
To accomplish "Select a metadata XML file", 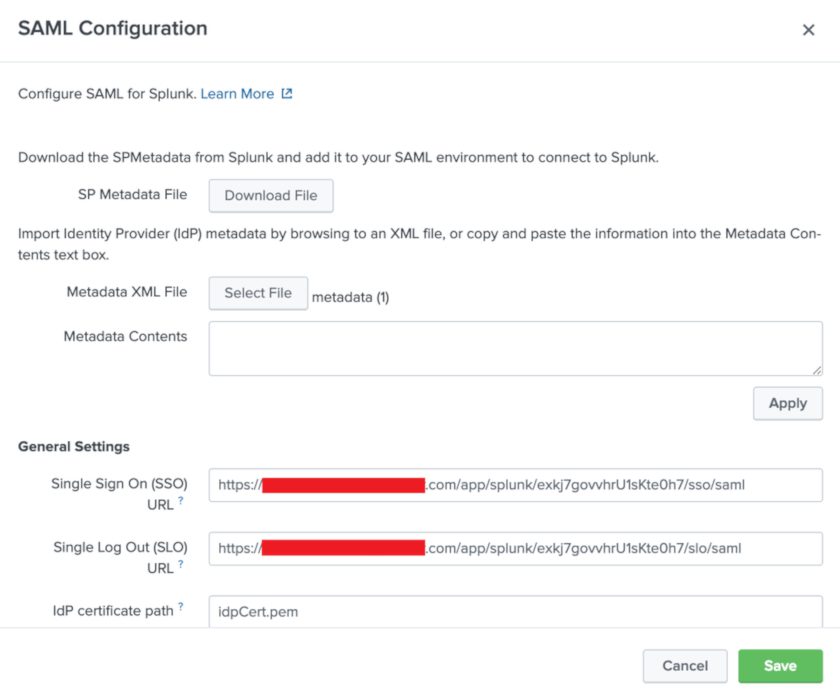I will click(x=258, y=293).
